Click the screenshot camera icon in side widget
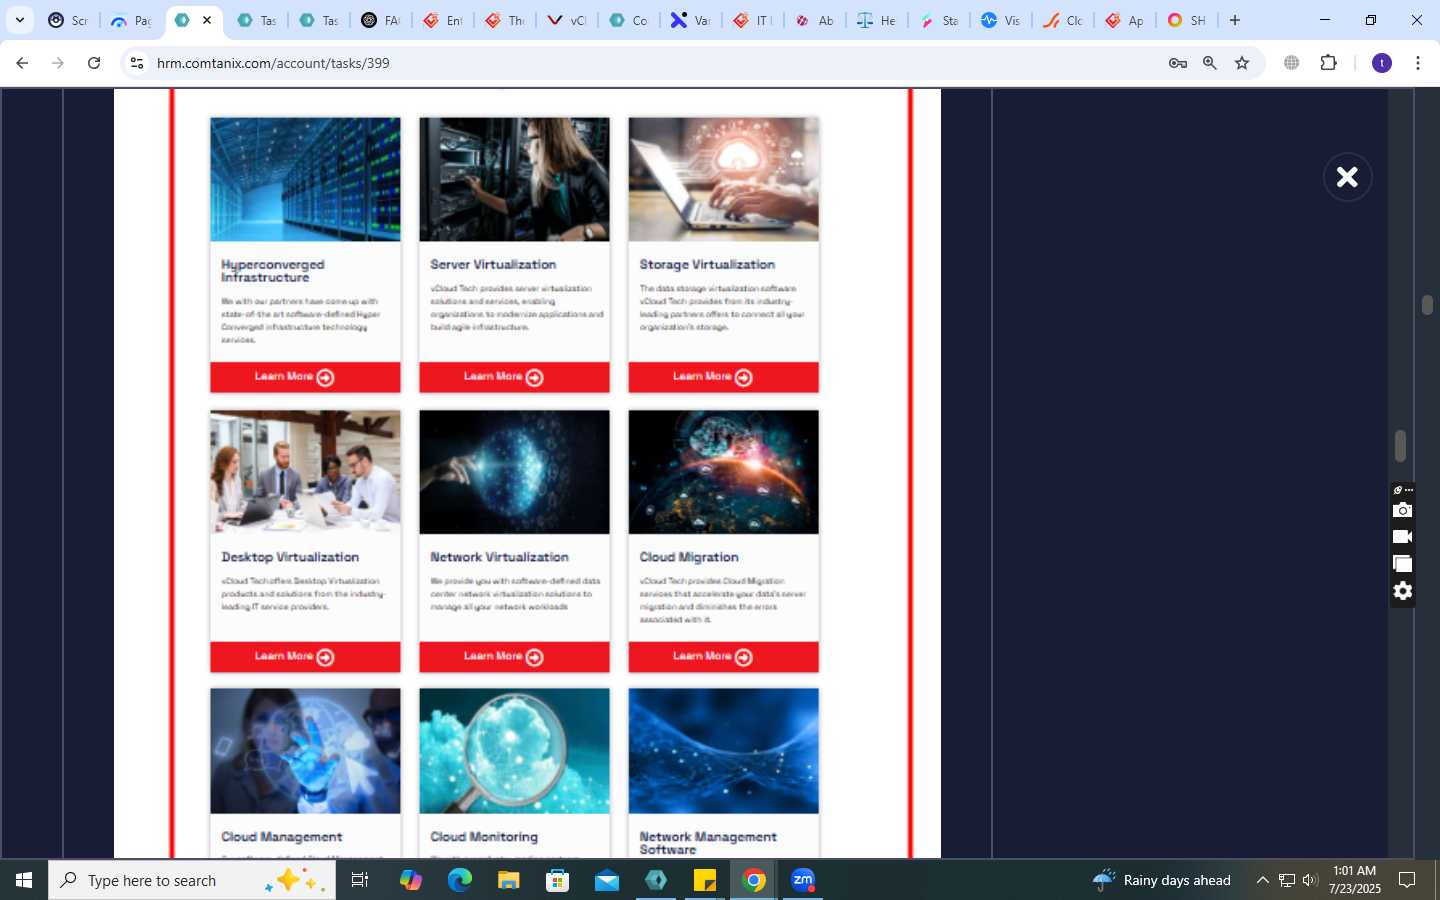1440x900 pixels. 1403,510
